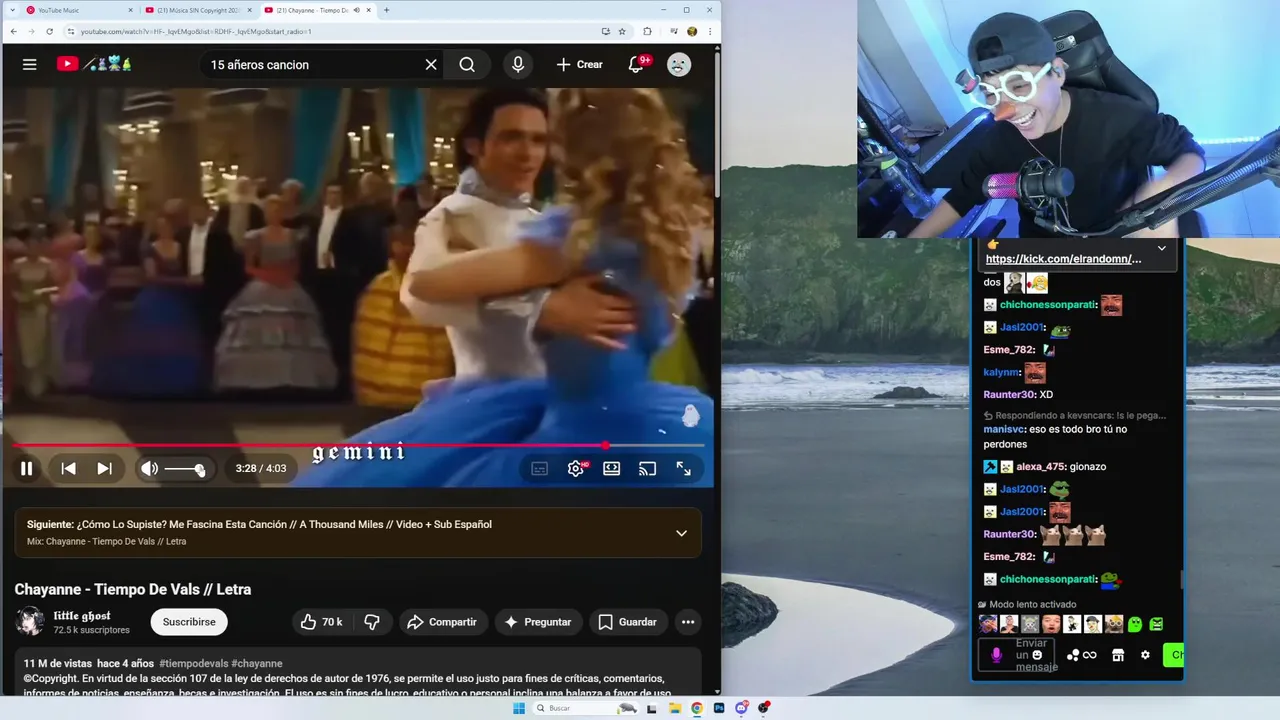Open the YouTube guide hamburger menu
Viewport: 1280px width, 720px height.
tap(29, 64)
